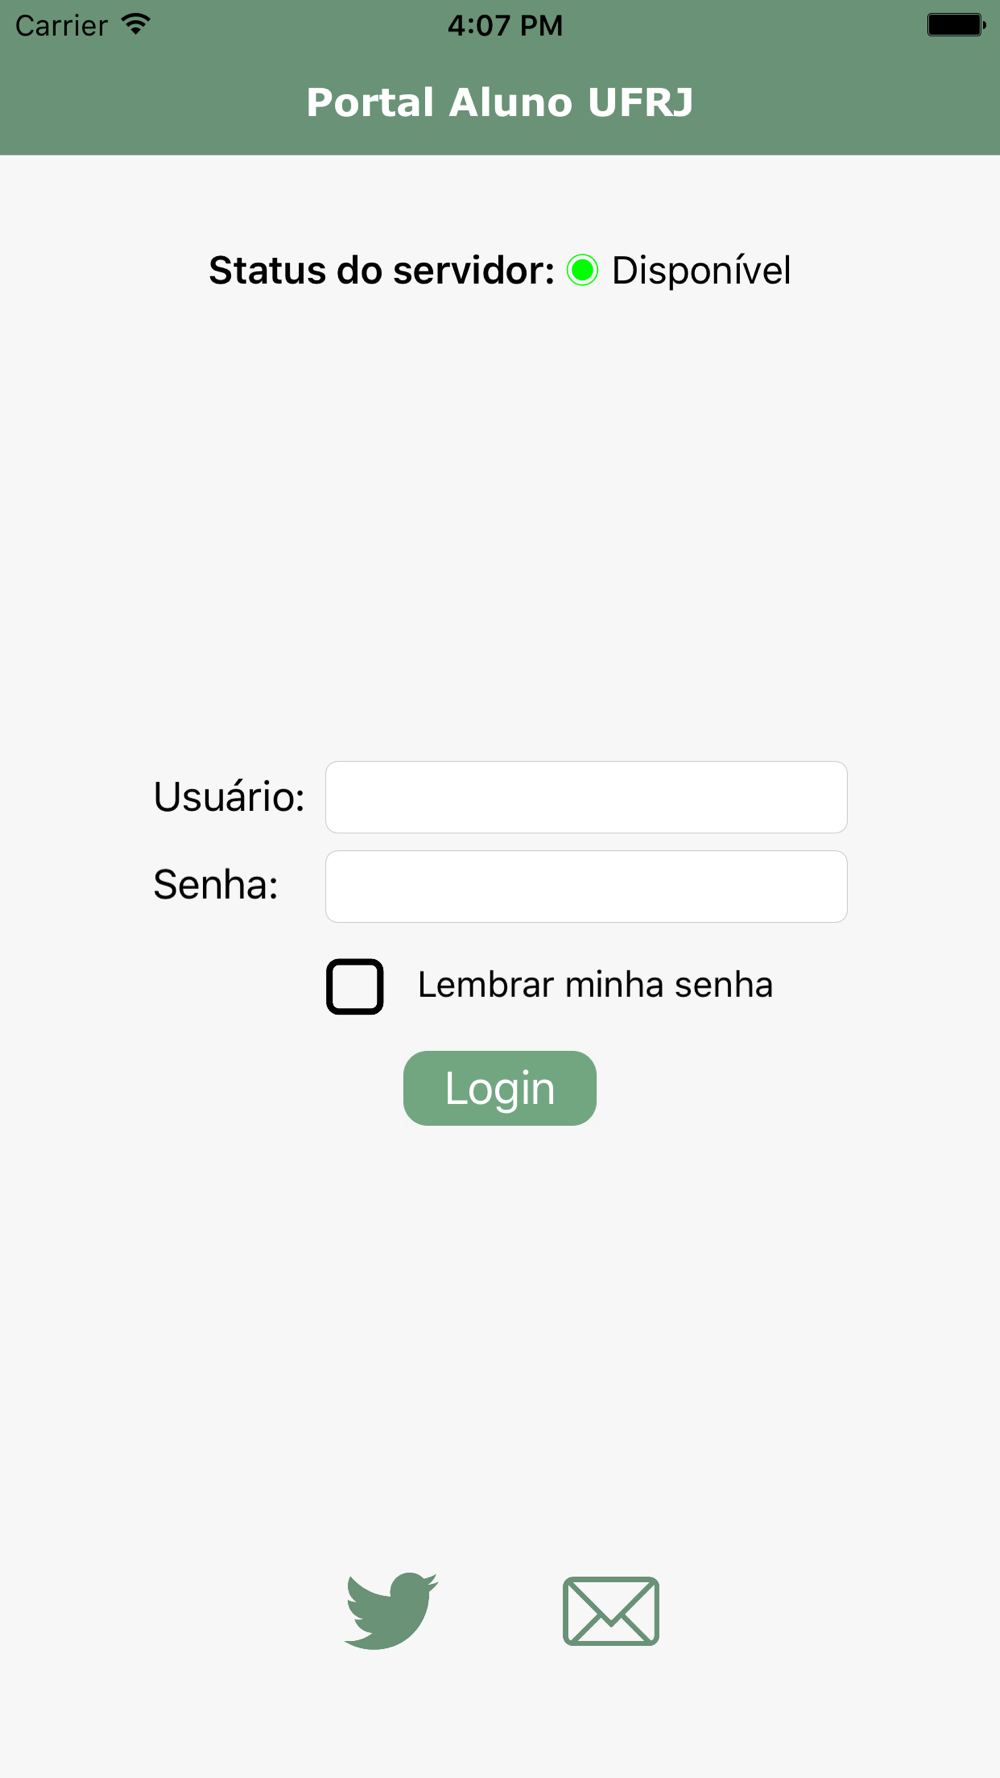
Task: Tap the 4:07 PM clock
Action: click(505, 25)
